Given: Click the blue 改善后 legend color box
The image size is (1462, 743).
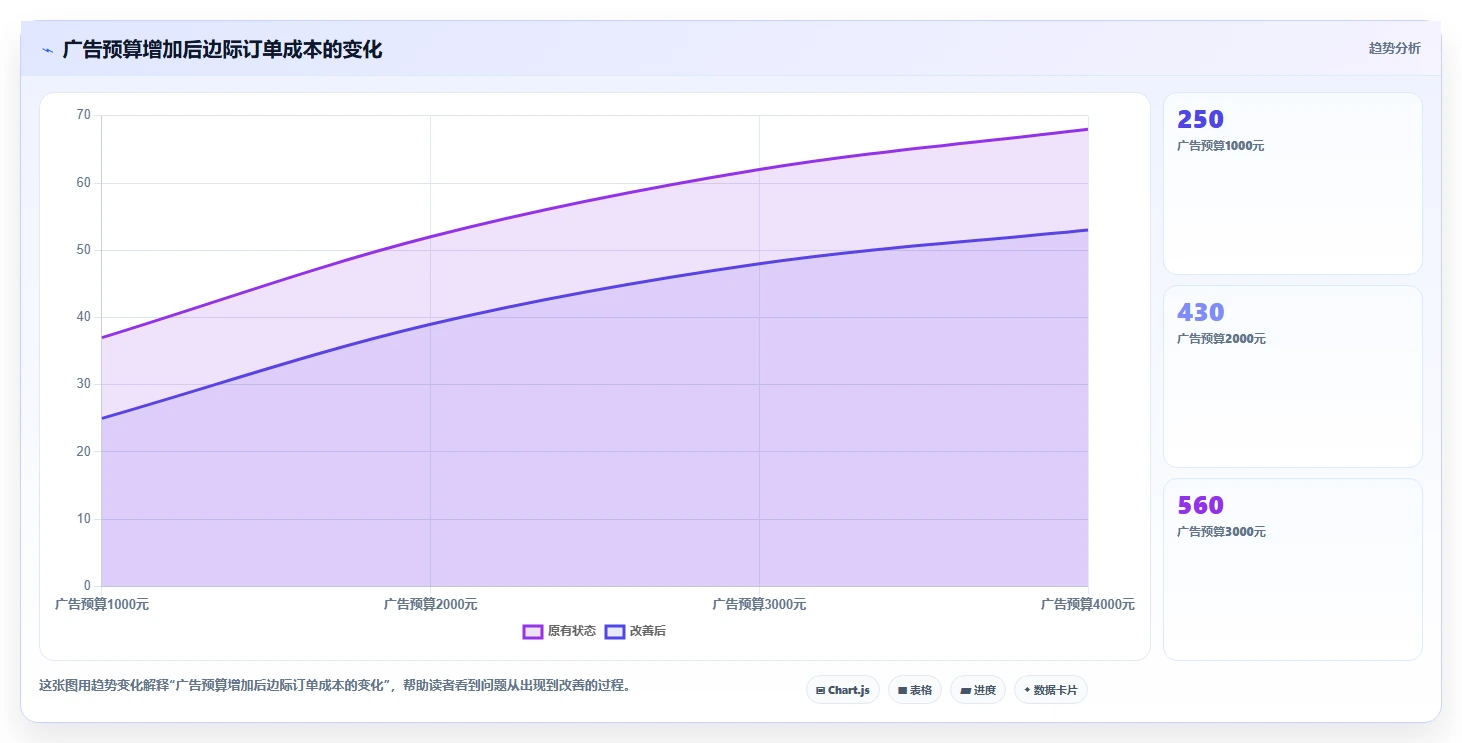Looking at the screenshot, I should [615, 631].
